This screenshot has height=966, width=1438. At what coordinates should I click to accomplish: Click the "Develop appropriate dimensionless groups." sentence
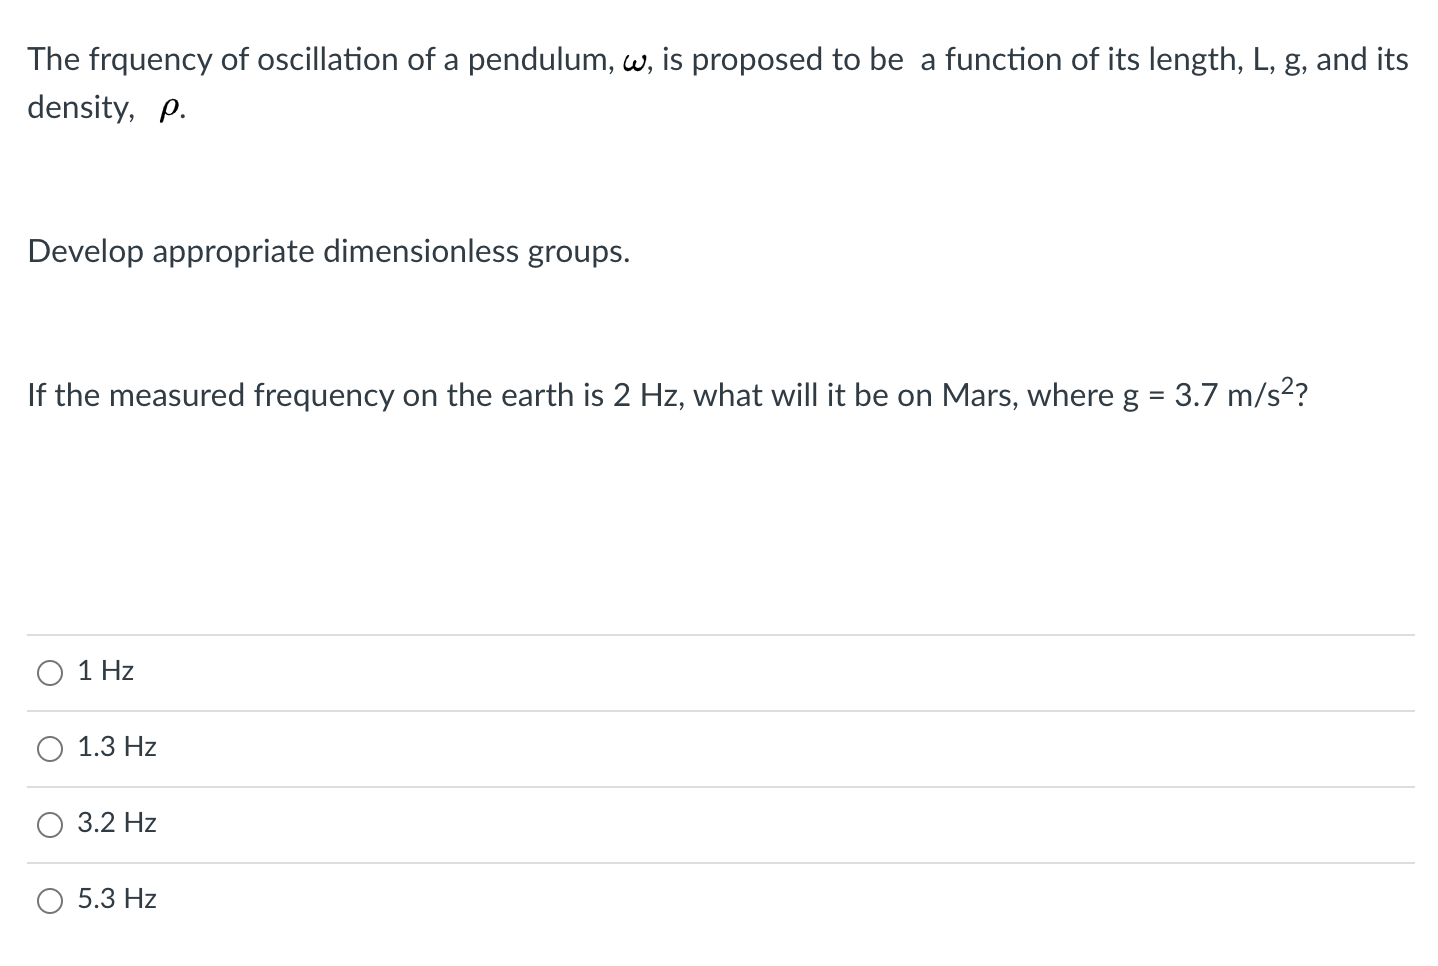329,252
